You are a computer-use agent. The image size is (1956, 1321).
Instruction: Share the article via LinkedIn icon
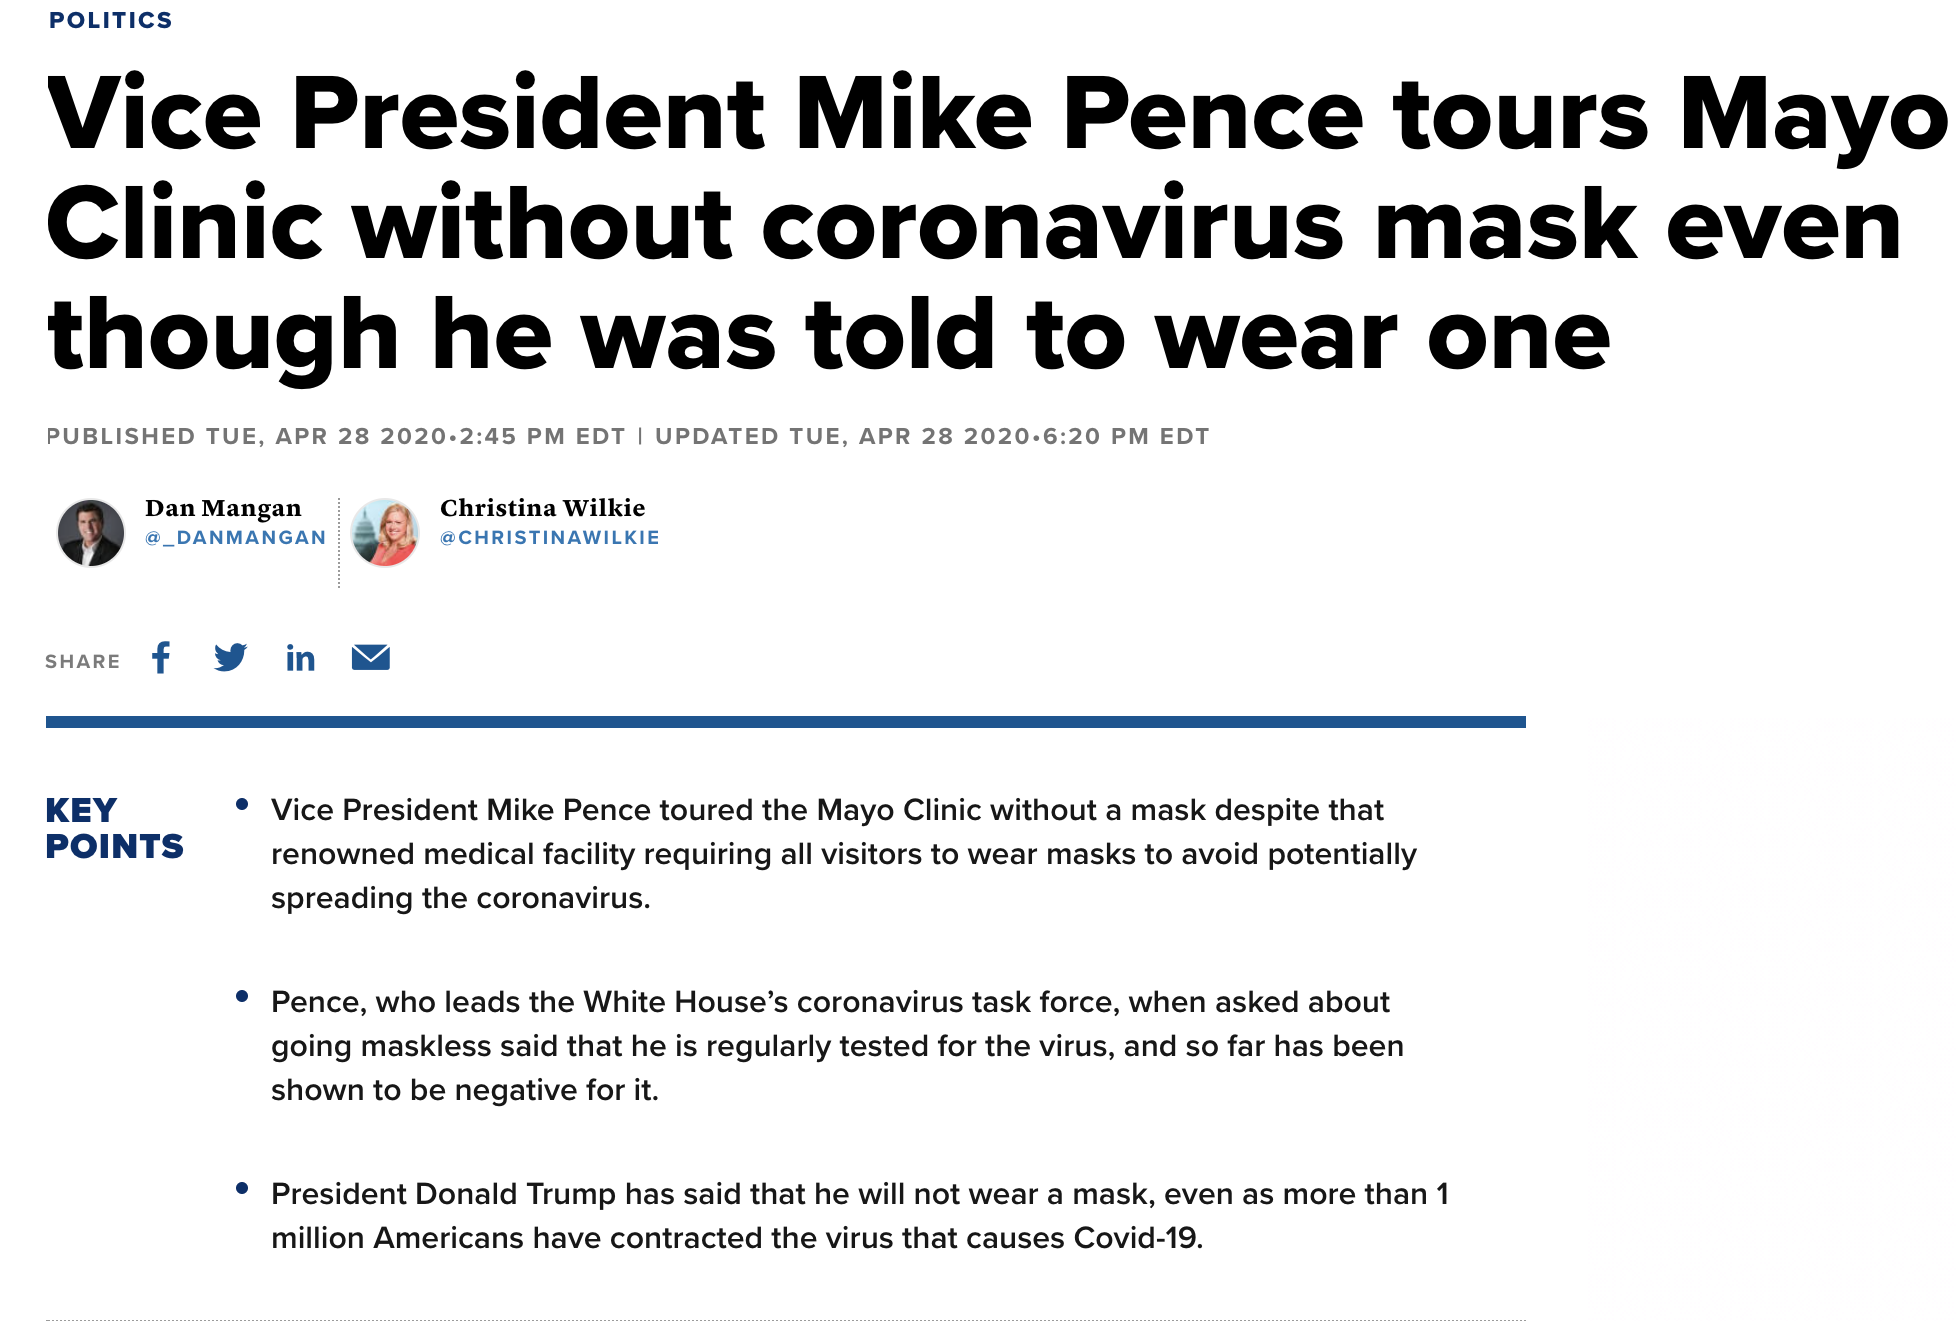[300, 658]
